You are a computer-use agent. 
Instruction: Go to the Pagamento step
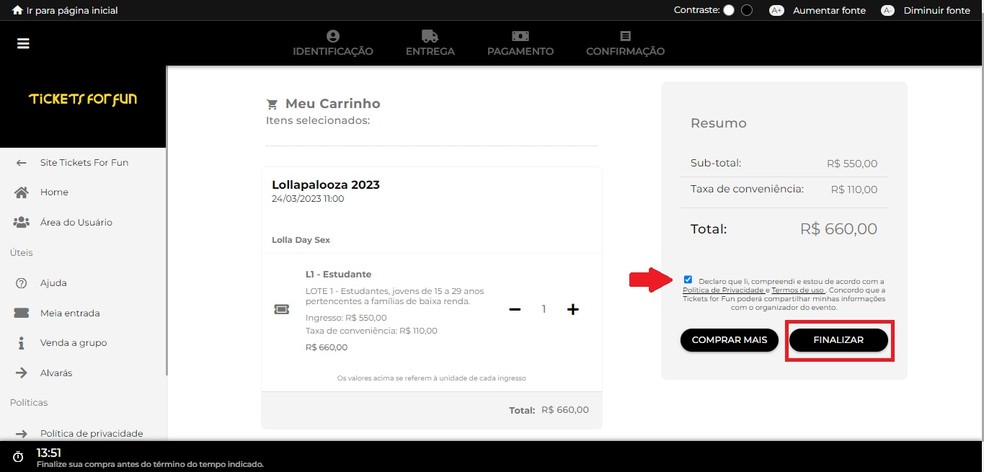(520, 43)
